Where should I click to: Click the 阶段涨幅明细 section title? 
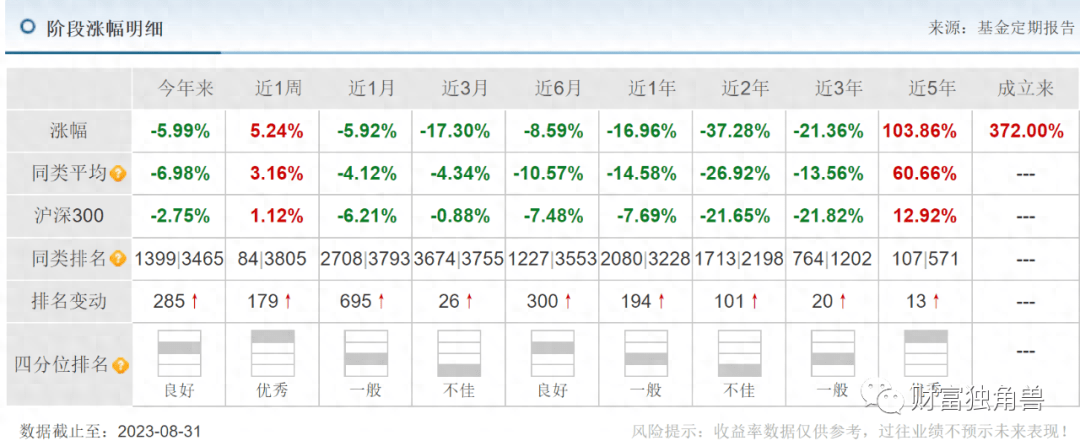[x=105, y=28]
